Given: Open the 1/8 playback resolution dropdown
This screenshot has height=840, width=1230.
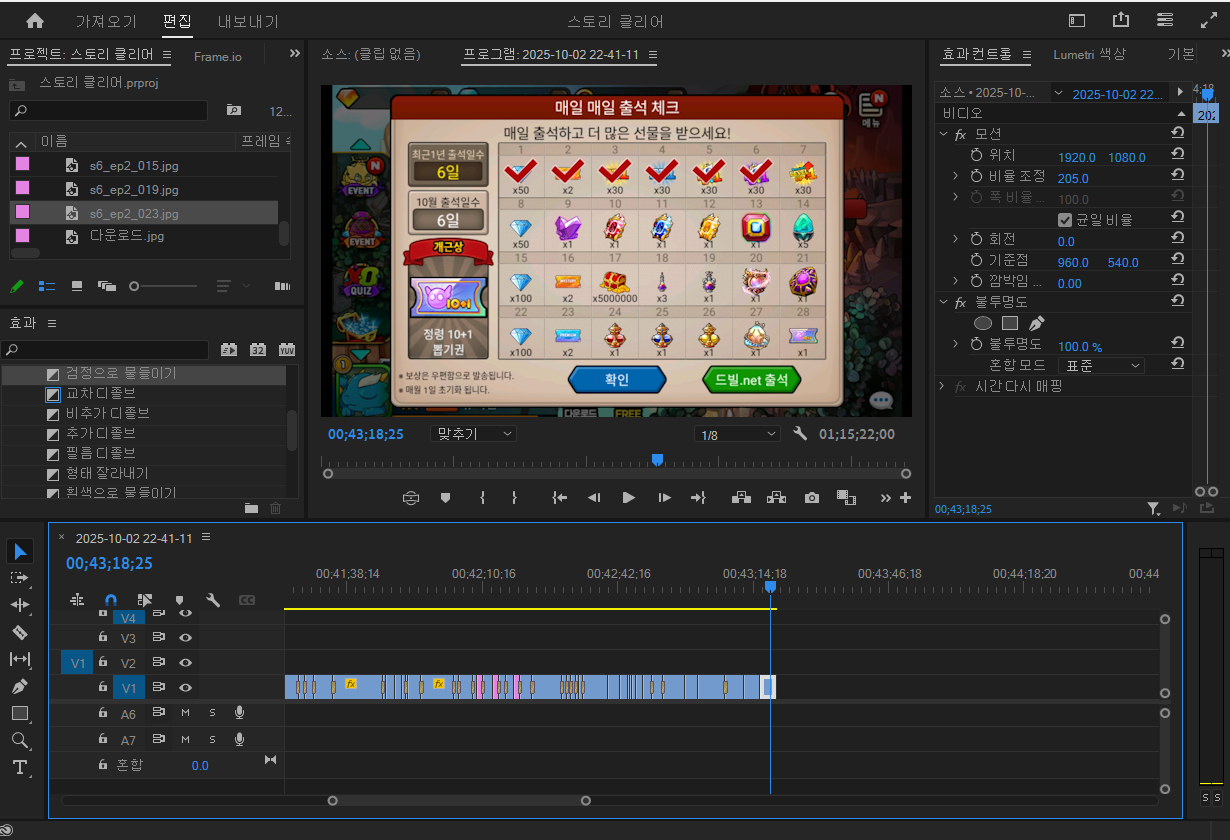Looking at the screenshot, I should coord(737,435).
